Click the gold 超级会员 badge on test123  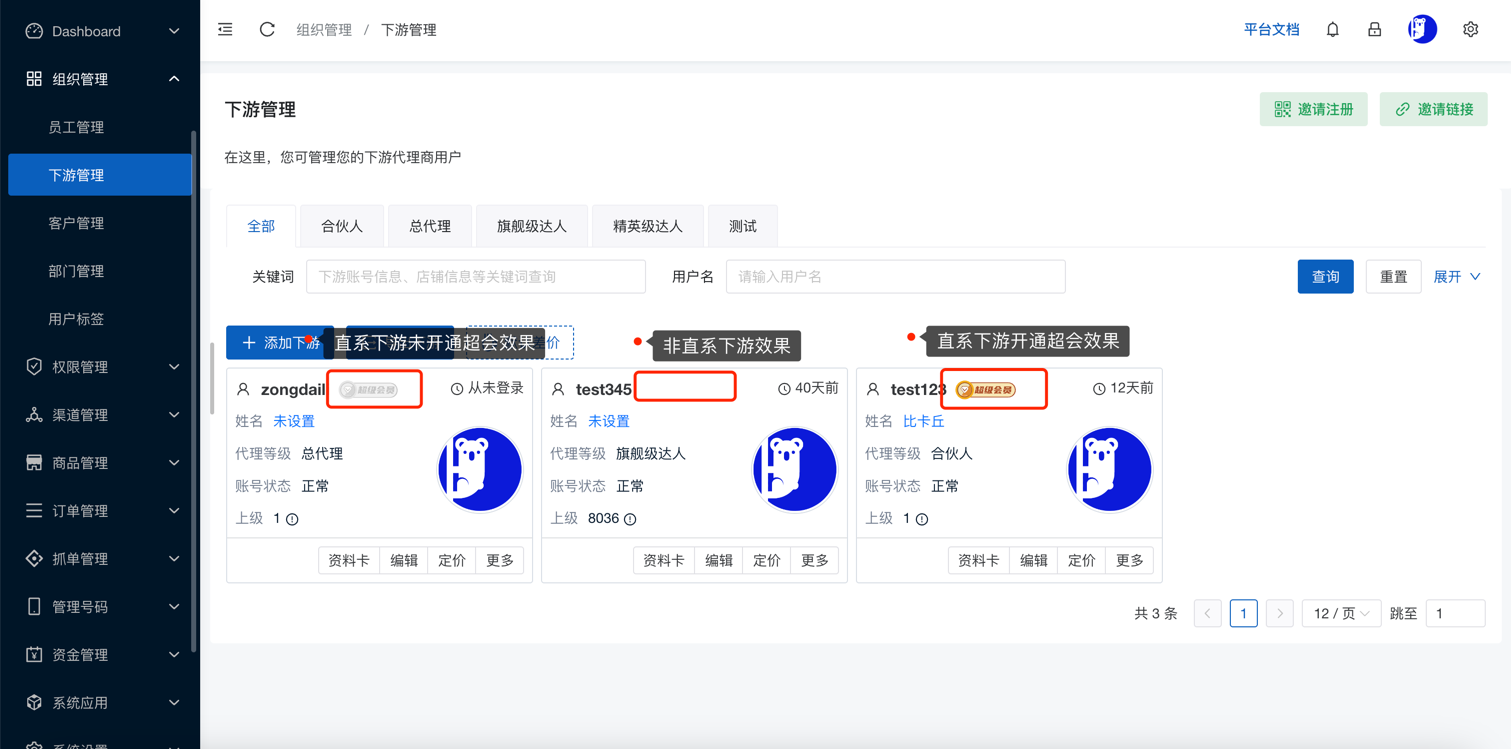click(x=986, y=389)
